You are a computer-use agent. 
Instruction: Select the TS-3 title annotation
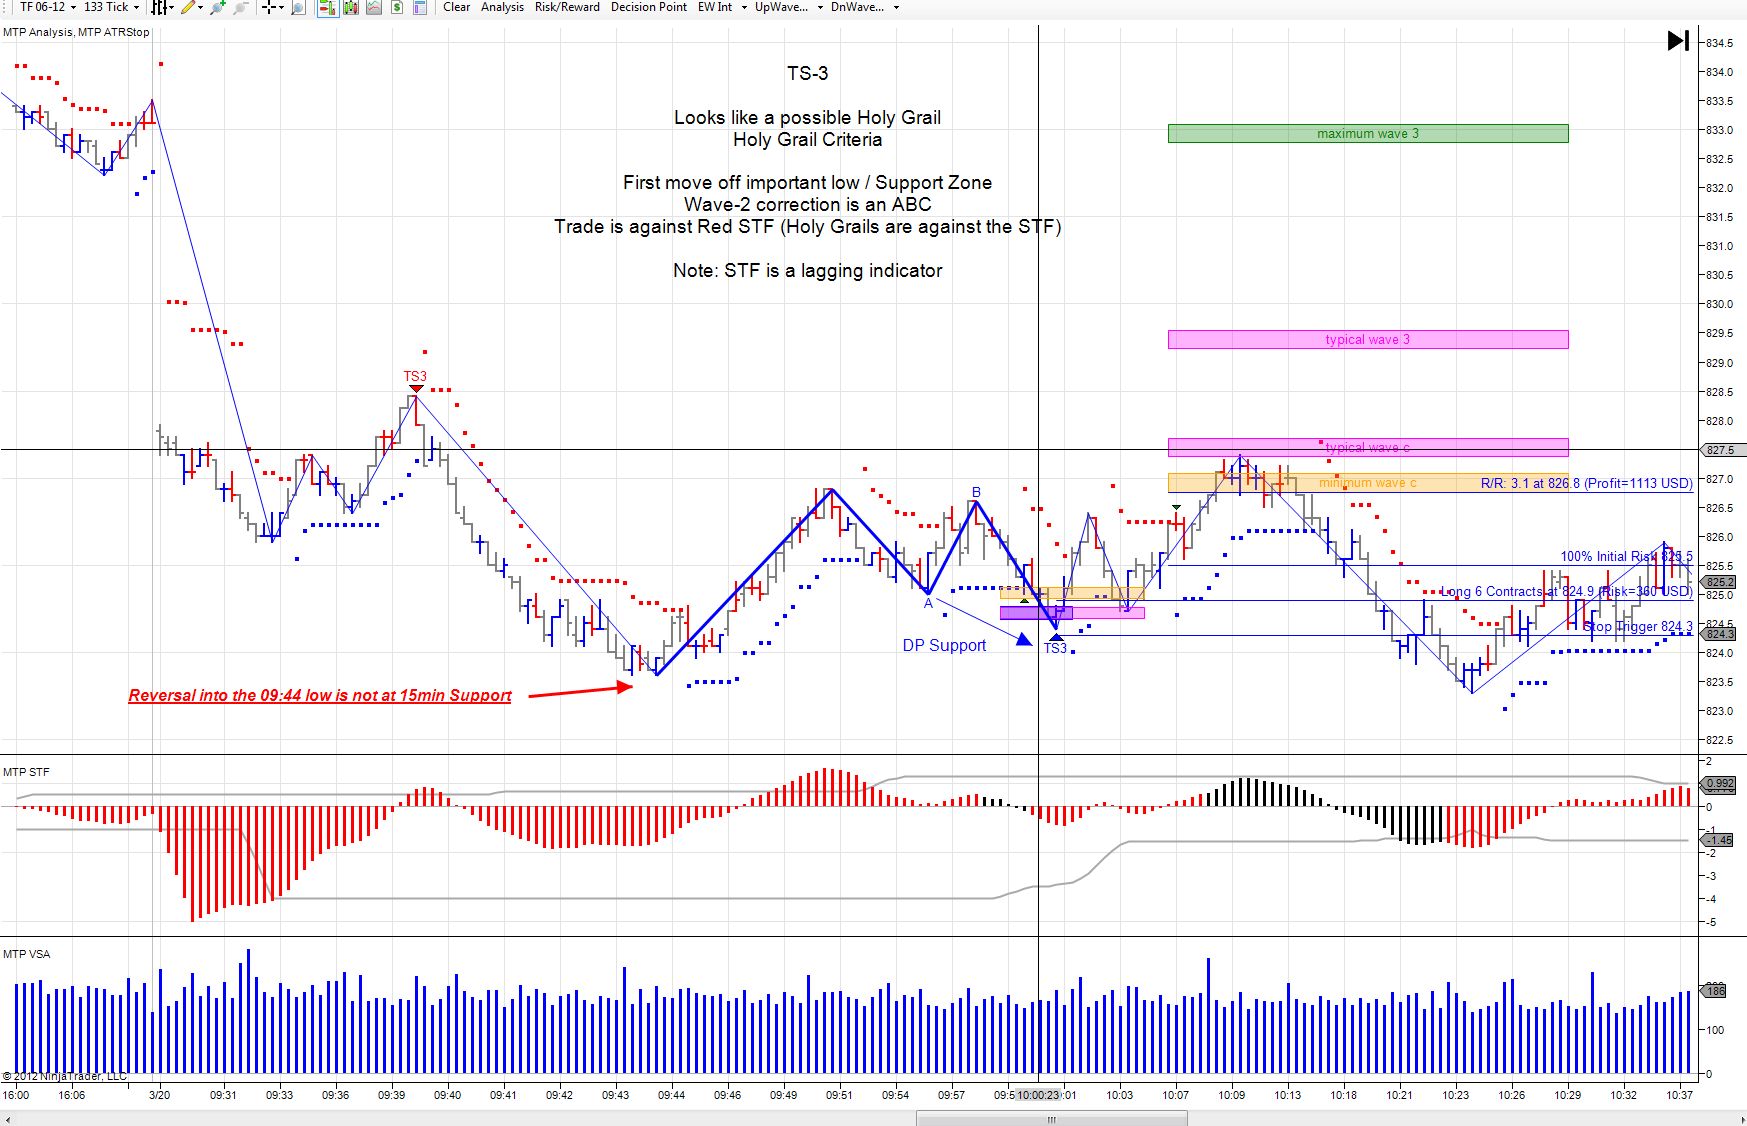[808, 73]
